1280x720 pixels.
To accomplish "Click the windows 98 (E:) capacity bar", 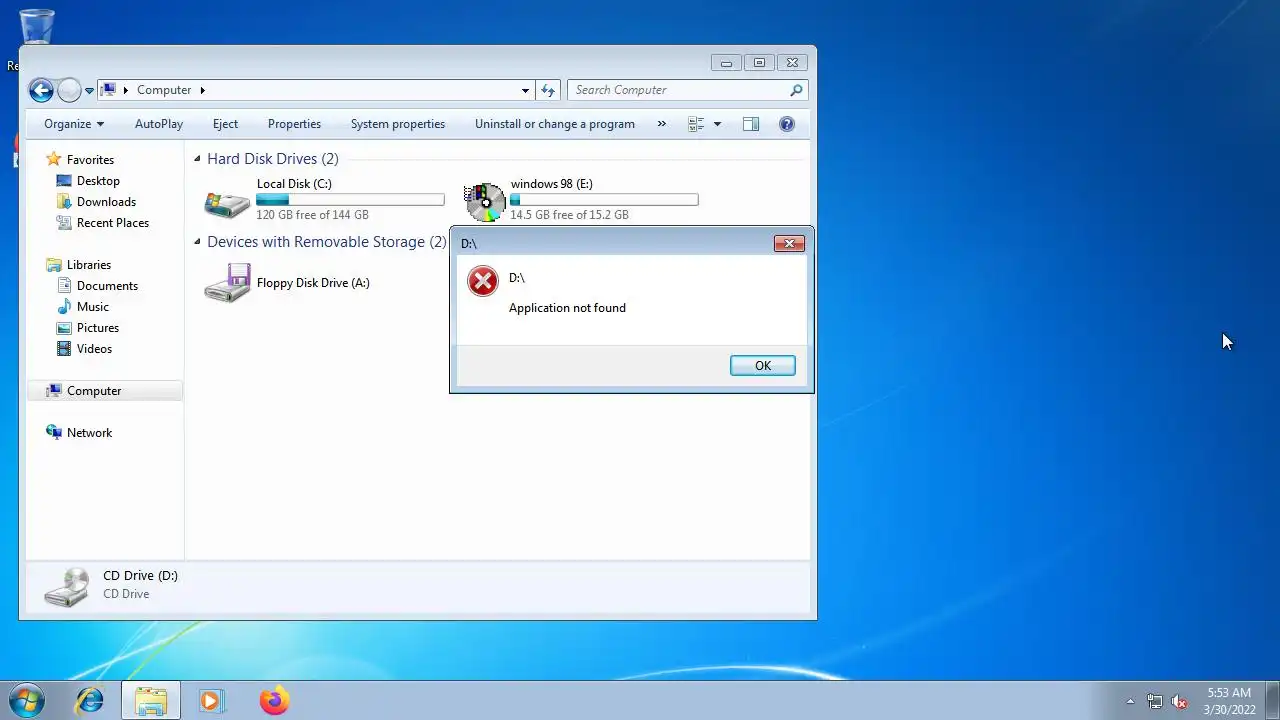I will coord(604,200).
